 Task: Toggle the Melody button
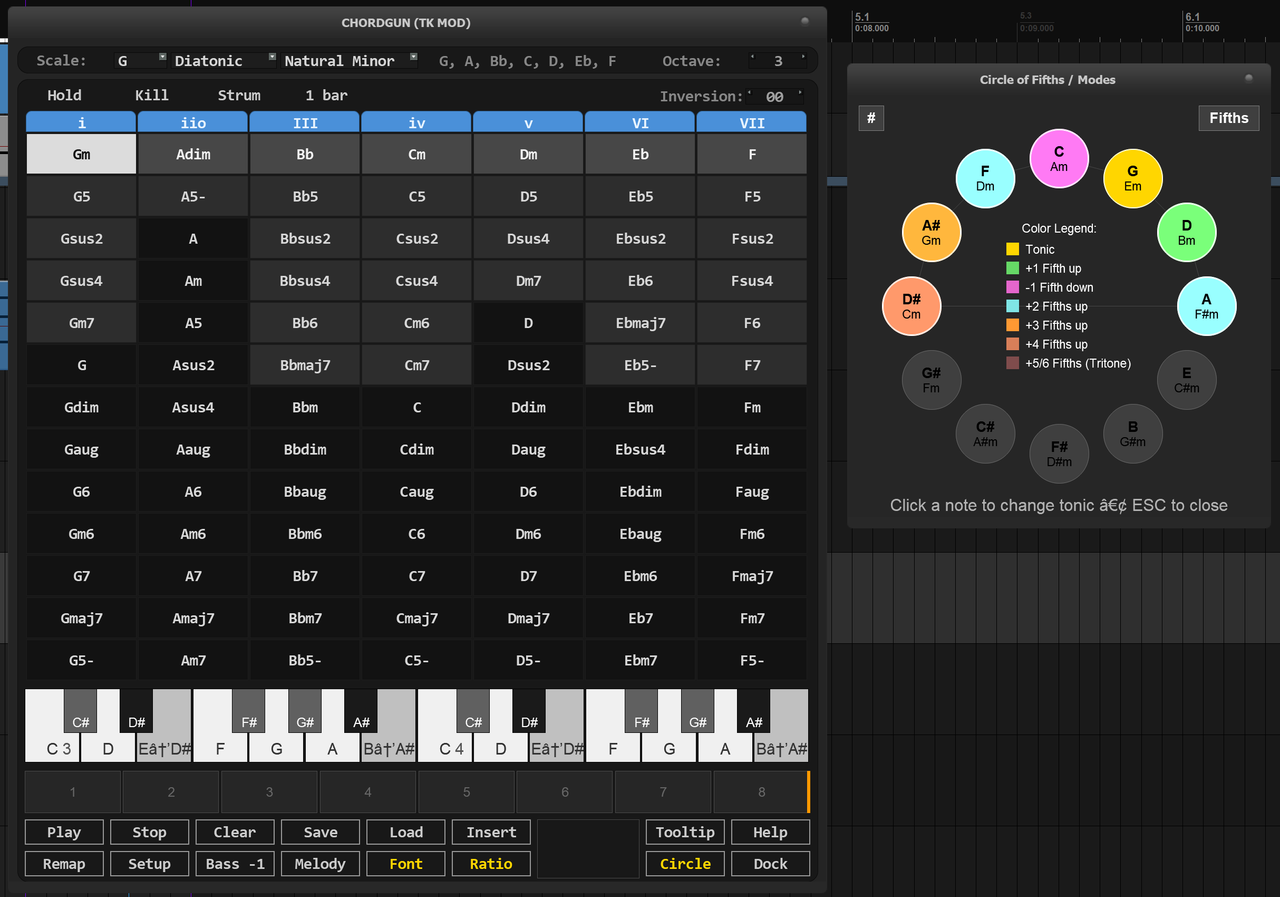pyautogui.click(x=320, y=864)
